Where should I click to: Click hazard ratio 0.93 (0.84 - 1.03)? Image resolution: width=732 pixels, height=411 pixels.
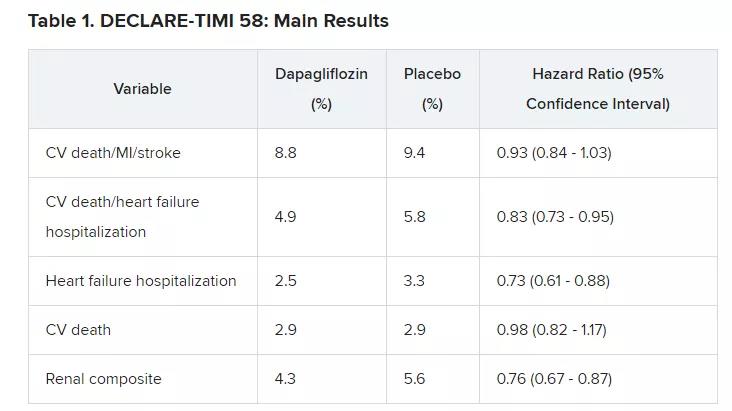point(554,153)
